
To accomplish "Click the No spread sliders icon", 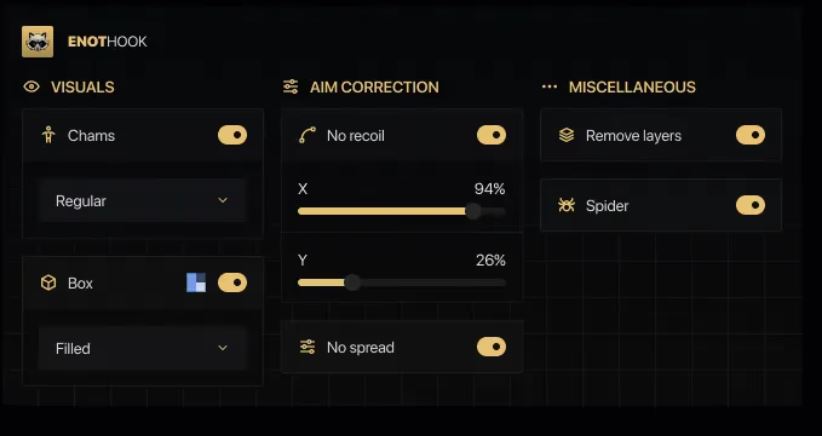I will tap(307, 347).
